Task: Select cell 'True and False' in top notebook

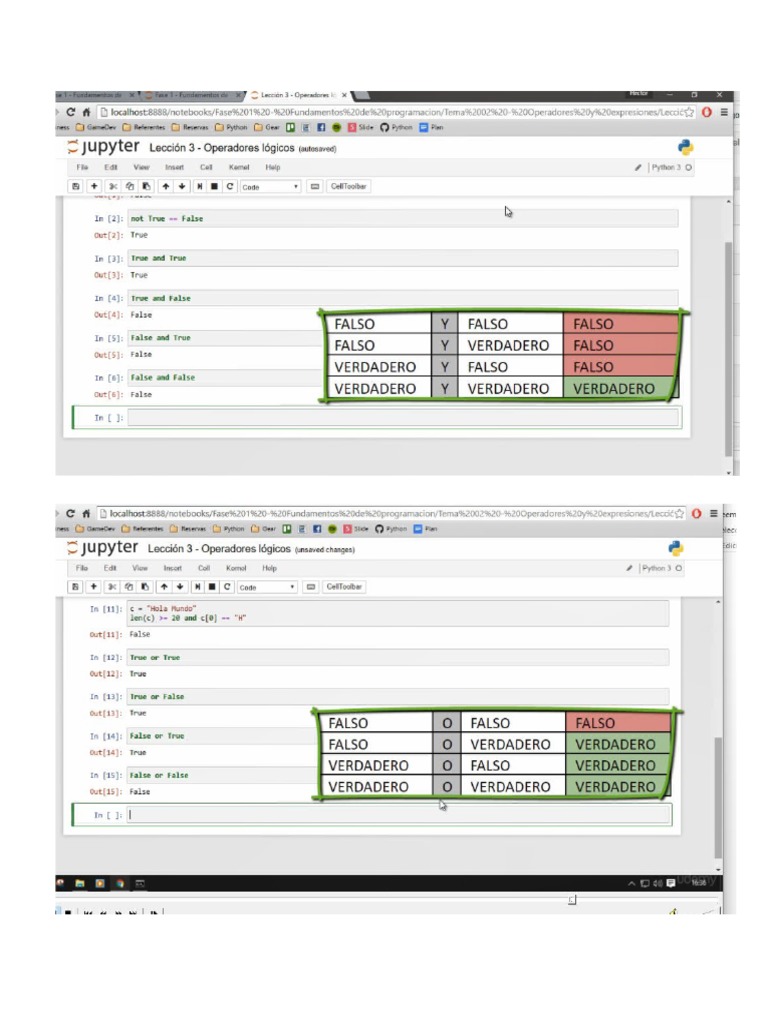Action: pos(403,298)
